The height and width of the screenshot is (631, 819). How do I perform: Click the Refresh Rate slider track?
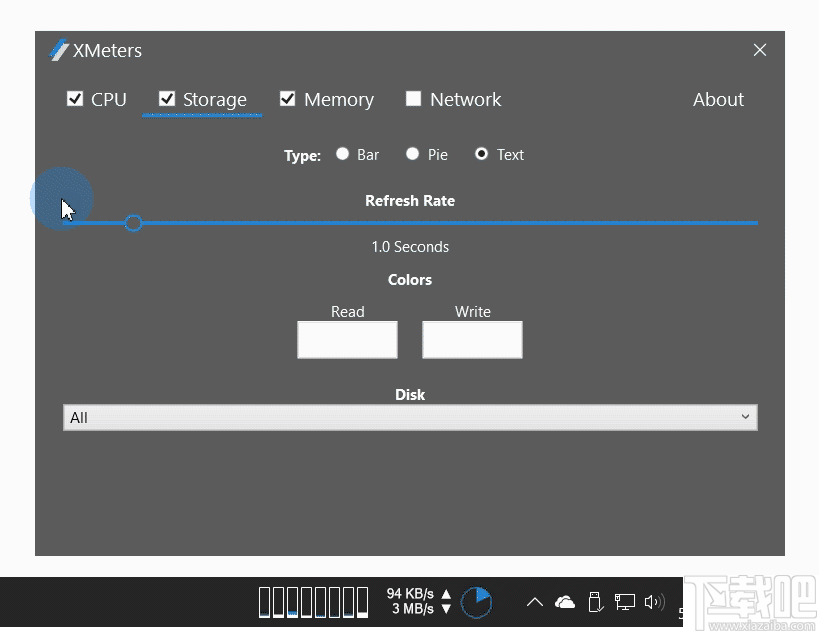(x=411, y=223)
